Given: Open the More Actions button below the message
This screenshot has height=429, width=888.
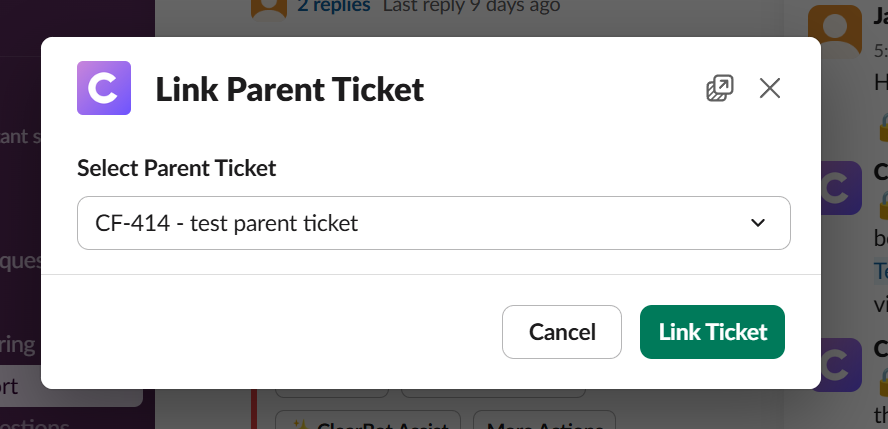Looking at the screenshot, I should tap(544, 422).
